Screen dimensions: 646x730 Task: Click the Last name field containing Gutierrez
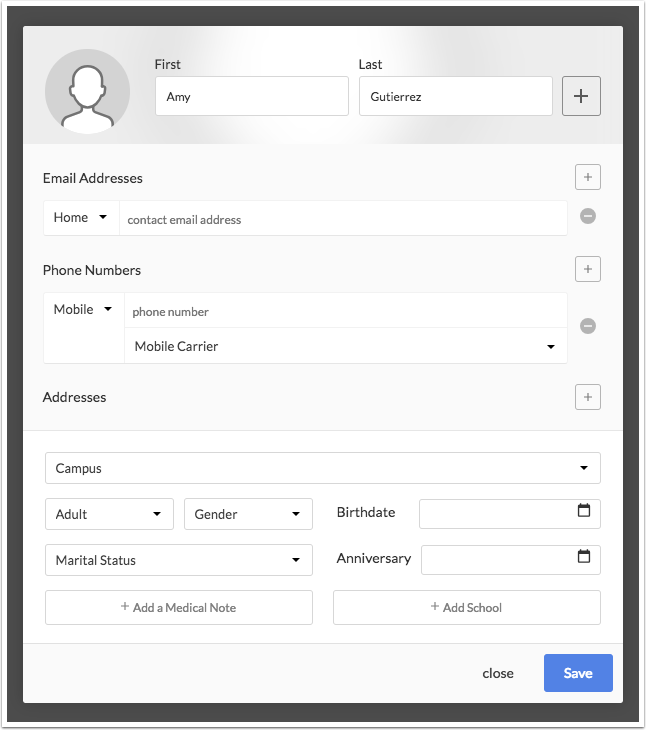[x=456, y=96]
